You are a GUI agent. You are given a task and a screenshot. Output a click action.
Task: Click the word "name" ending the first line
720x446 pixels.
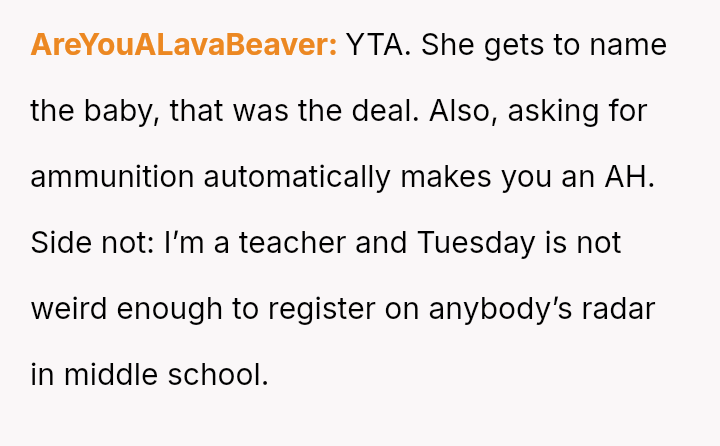click(628, 45)
